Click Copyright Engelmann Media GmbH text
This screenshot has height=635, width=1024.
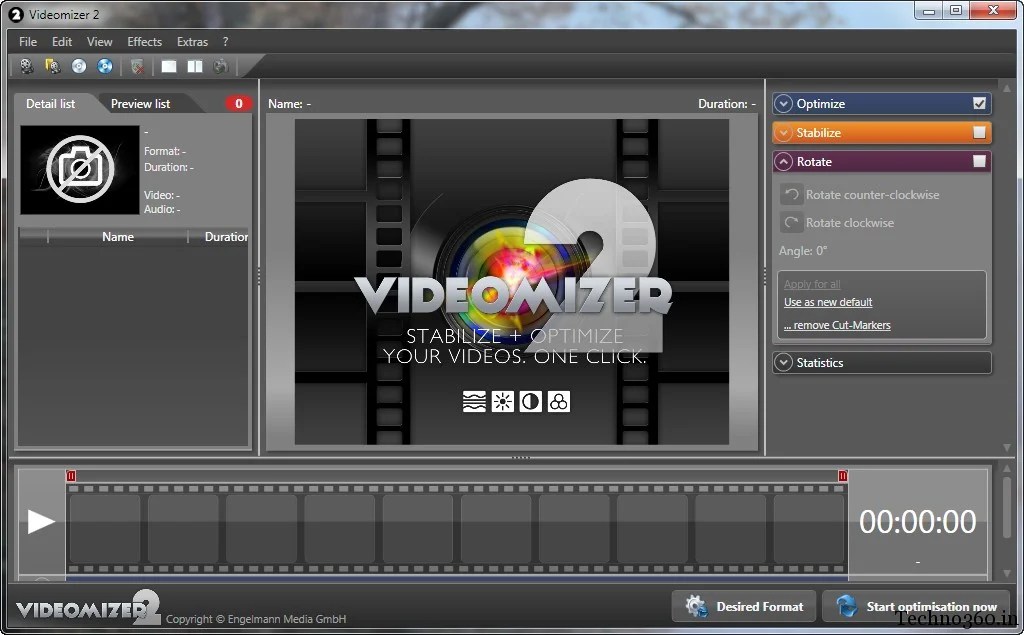pyautogui.click(x=256, y=619)
